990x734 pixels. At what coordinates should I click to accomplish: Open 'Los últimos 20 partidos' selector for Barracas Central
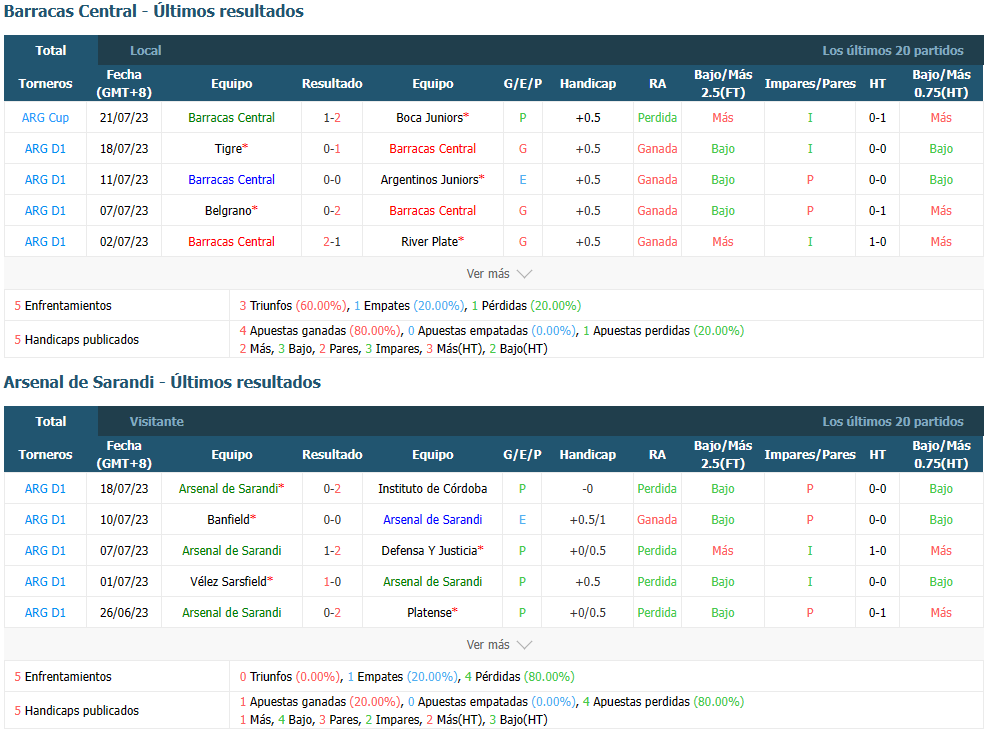pyautogui.click(x=892, y=50)
